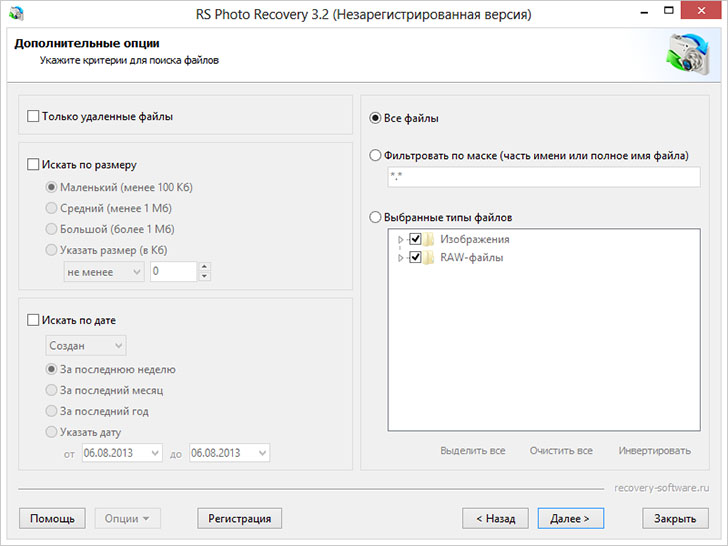
Task: Open the Создан date type dropdown
Action: (x=85, y=345)
